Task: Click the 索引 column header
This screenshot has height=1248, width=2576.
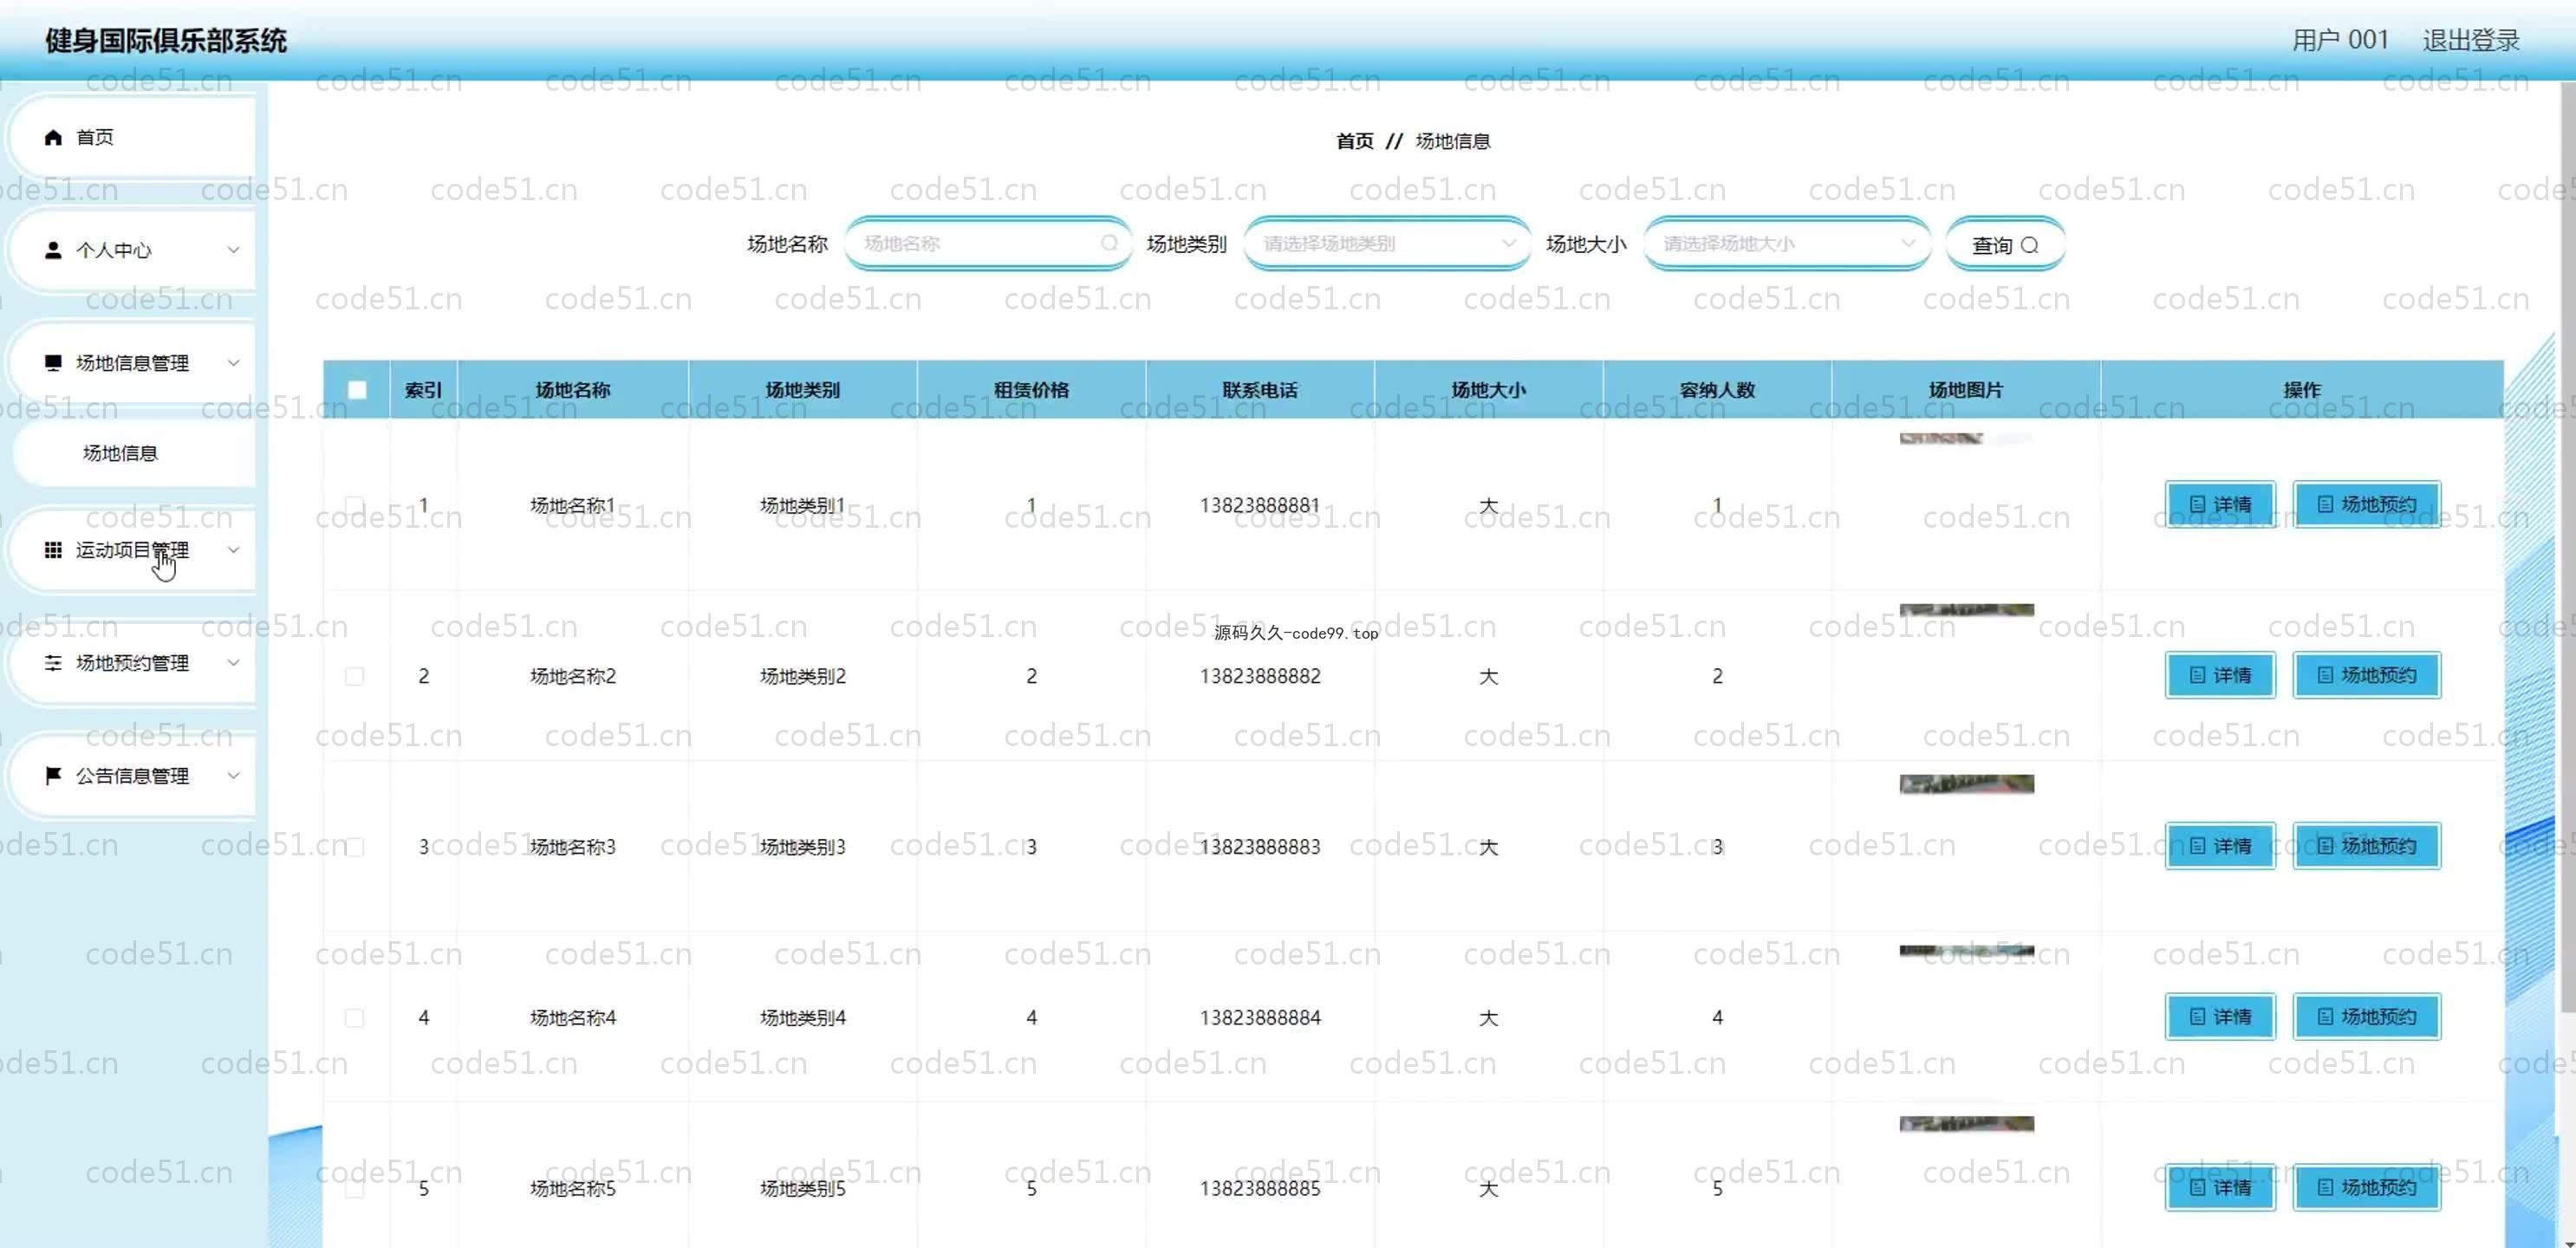Action: pyautogui.click(x=423, y=390)
